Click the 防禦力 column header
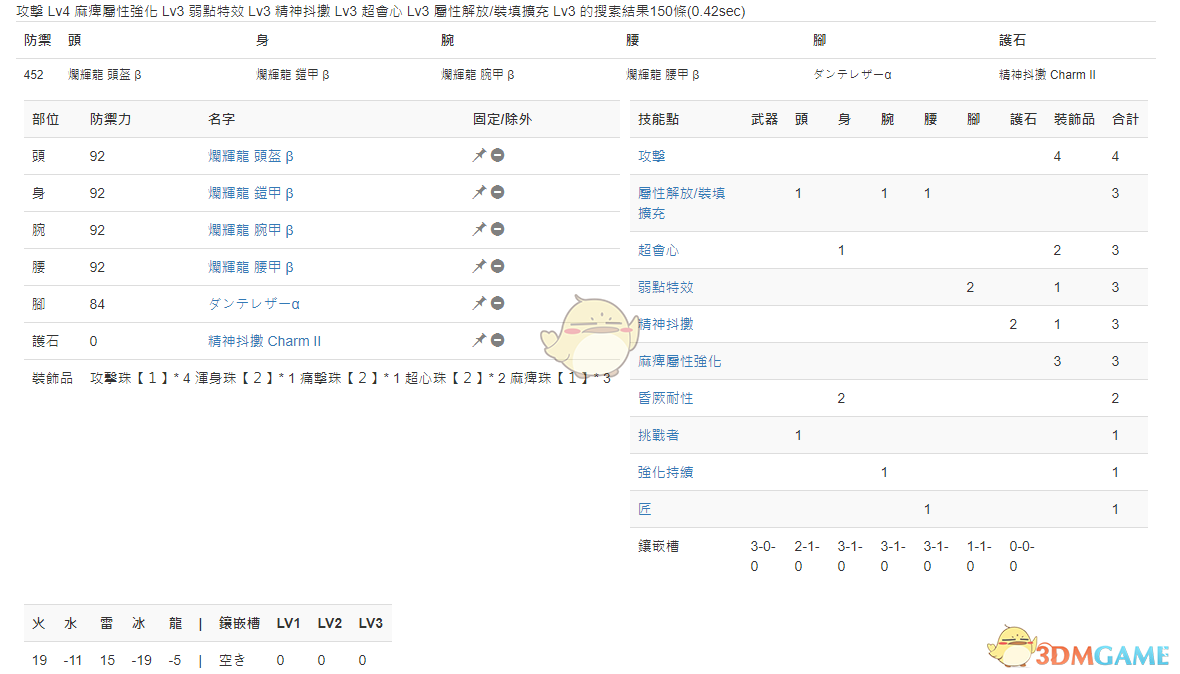This screenshot has width=1180, height=674. 111,119
